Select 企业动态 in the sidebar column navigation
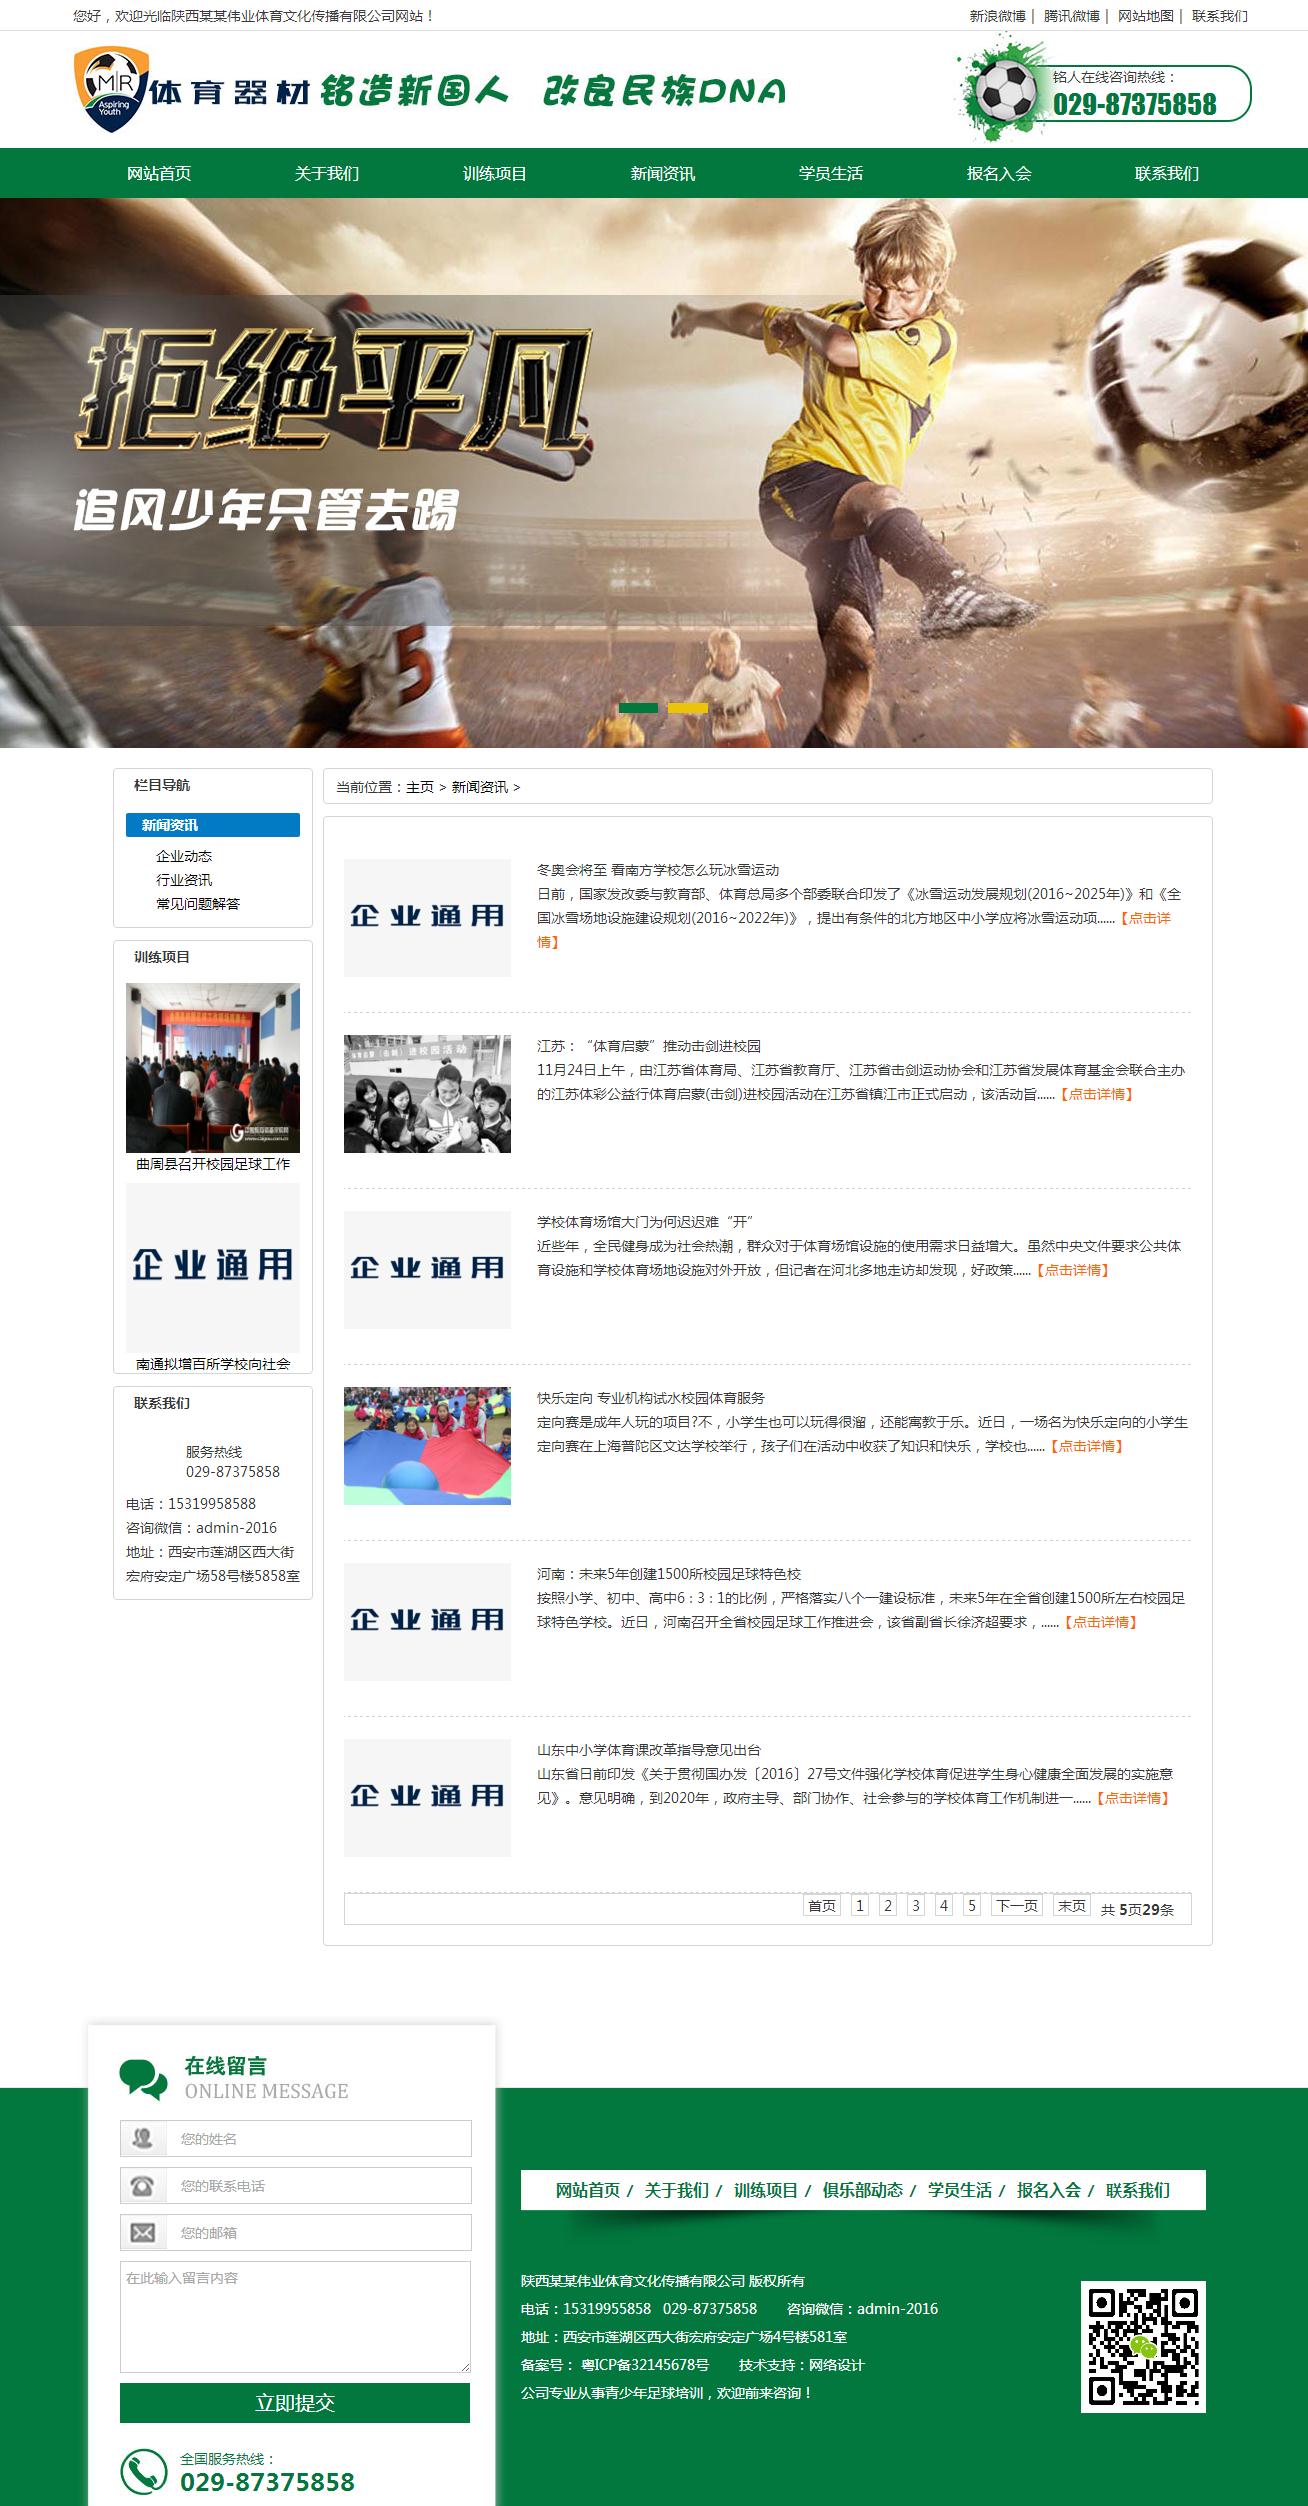1308x2506 pixels. [184, 856]
